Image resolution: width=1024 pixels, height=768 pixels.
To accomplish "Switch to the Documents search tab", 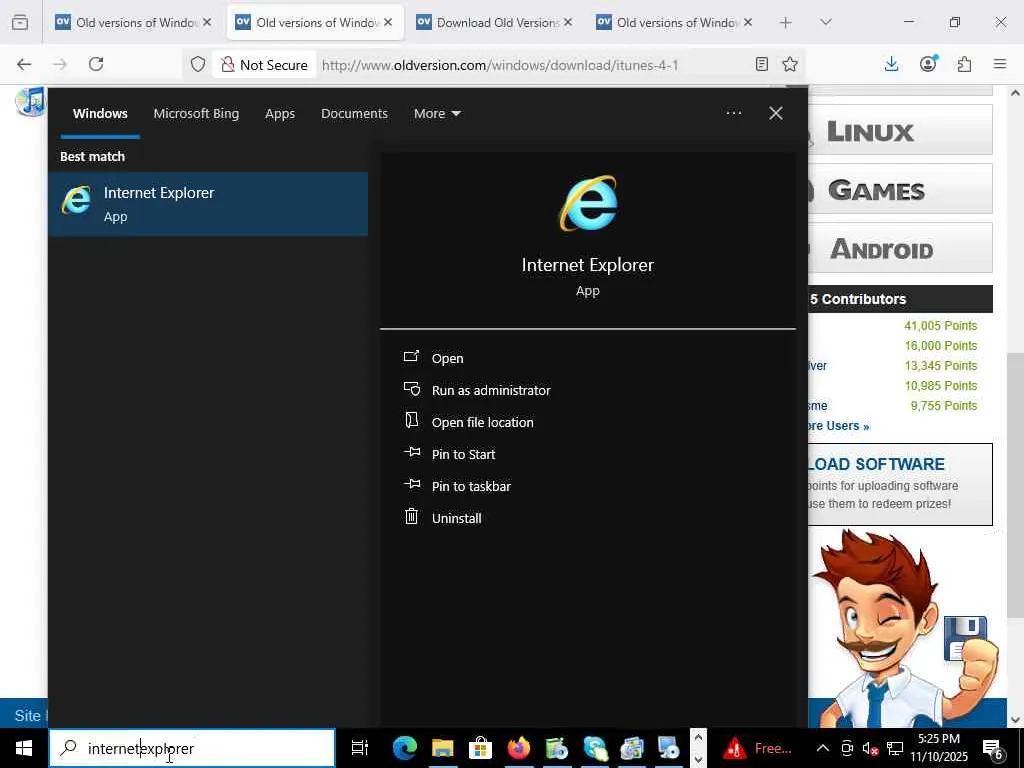I will point(354,114).
